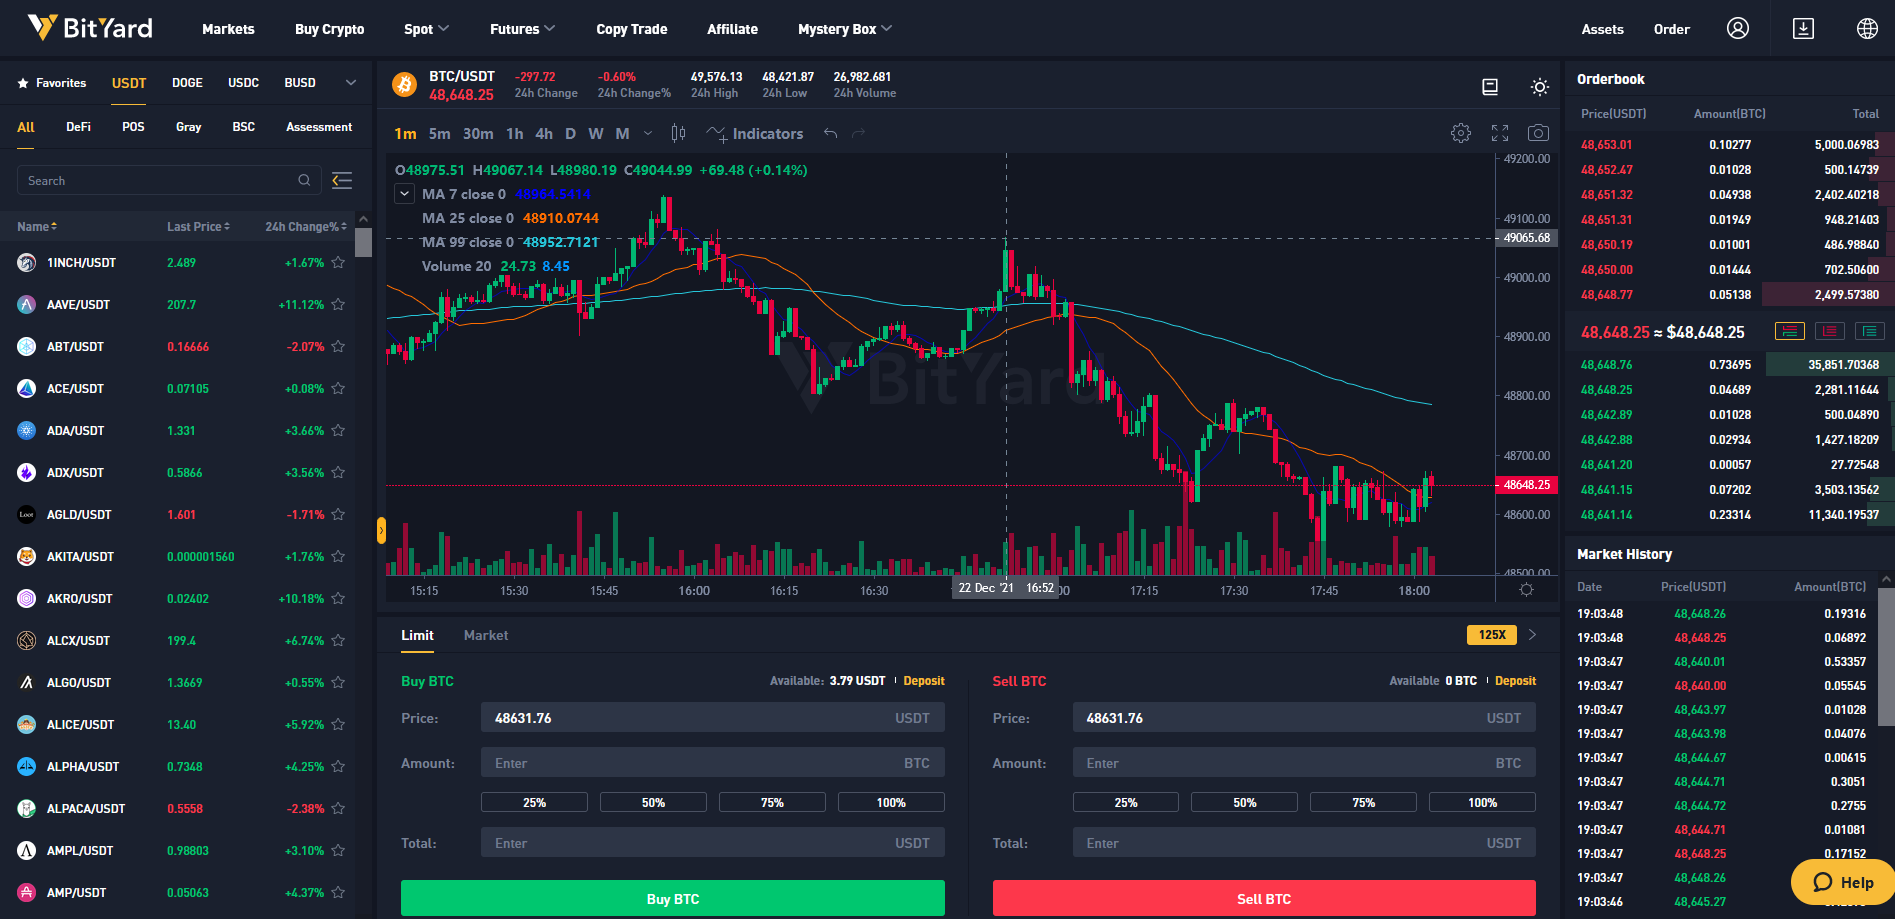Screen dimensions: 1895x919
Task: Select 50% amount for Buy BTC
Action: pos(653,802)
